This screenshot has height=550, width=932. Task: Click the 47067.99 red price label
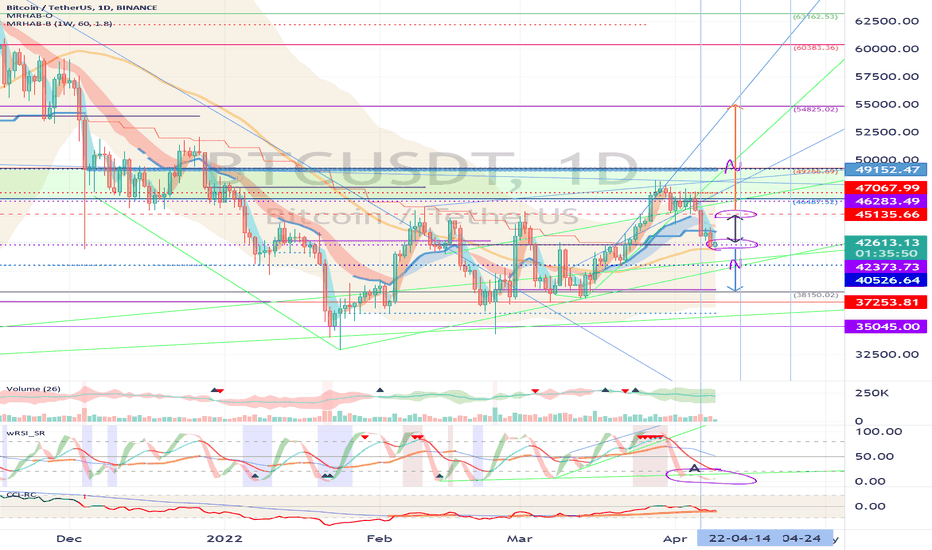[x=887, y=188]
